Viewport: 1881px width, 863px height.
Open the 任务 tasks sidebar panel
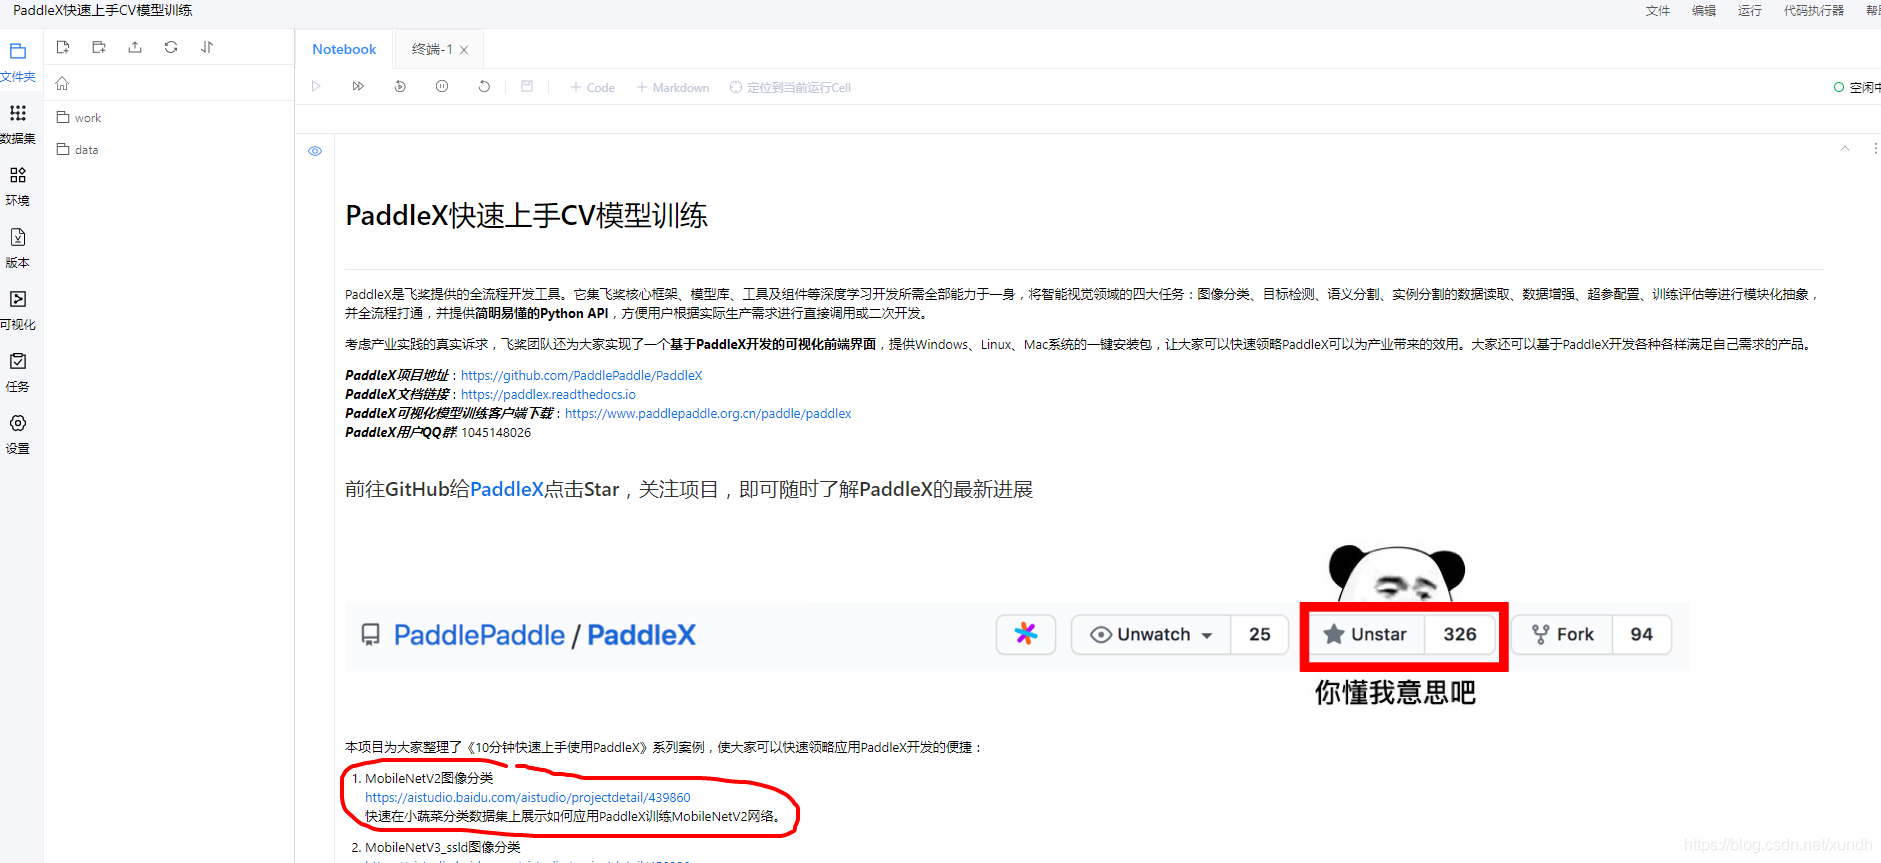(x=18, y=372)
